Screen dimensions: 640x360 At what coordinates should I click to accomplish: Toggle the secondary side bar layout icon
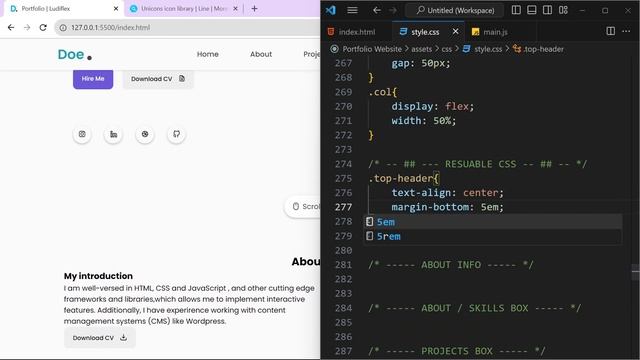(547, 10)
